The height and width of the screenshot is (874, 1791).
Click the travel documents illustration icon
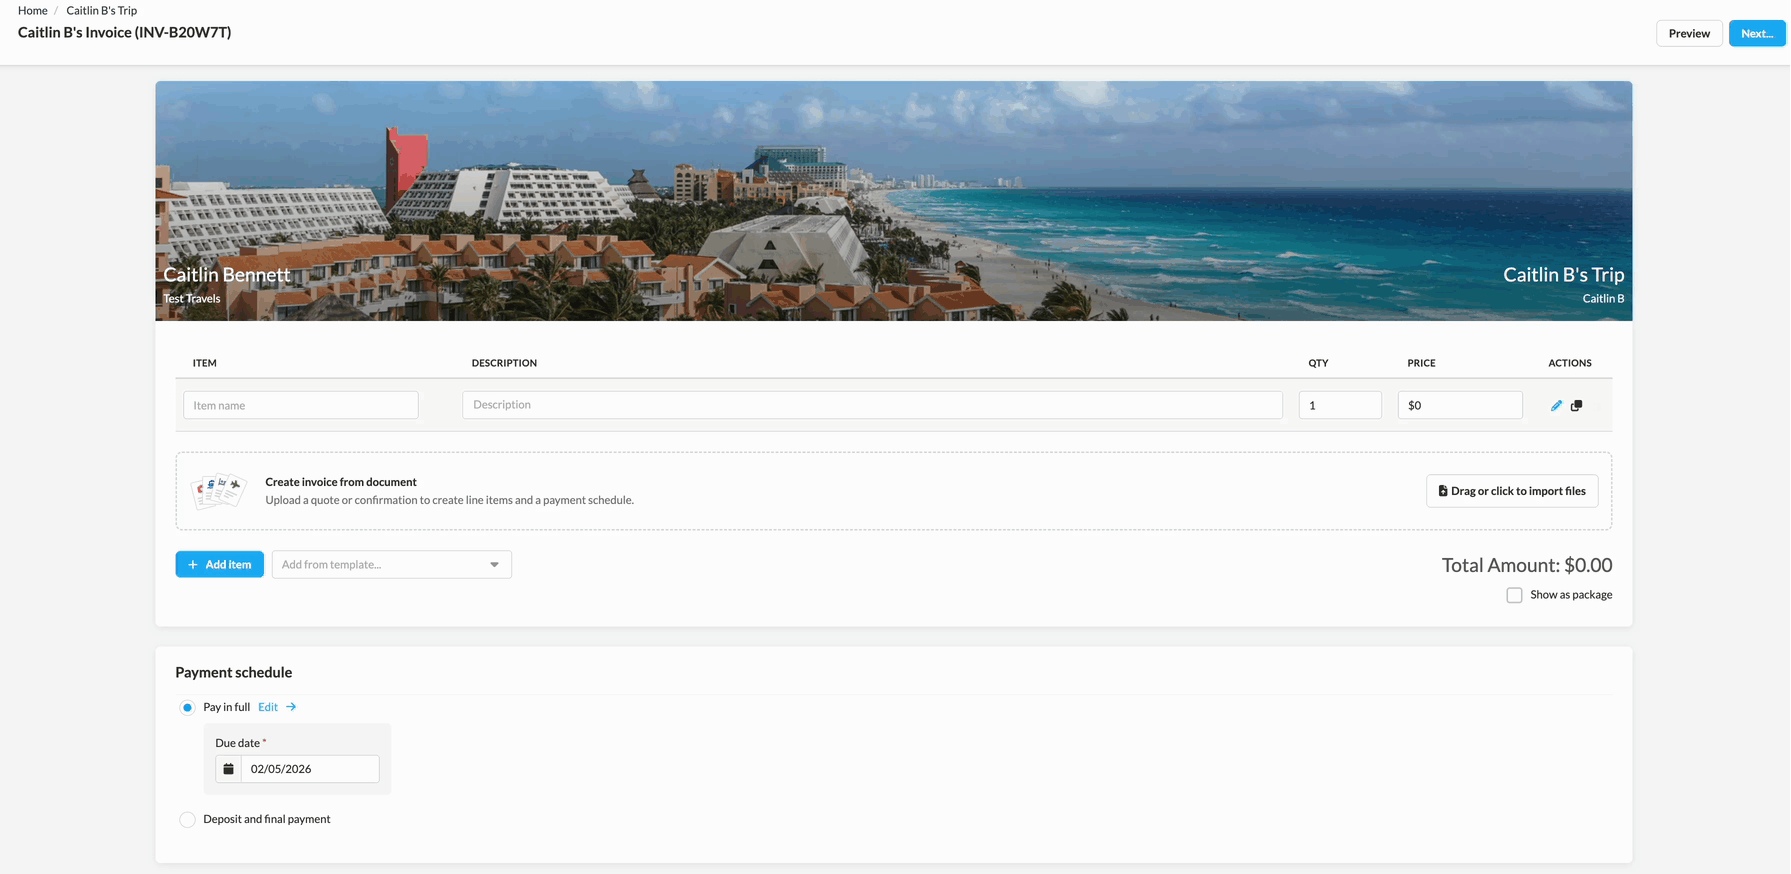click(219, 491)
